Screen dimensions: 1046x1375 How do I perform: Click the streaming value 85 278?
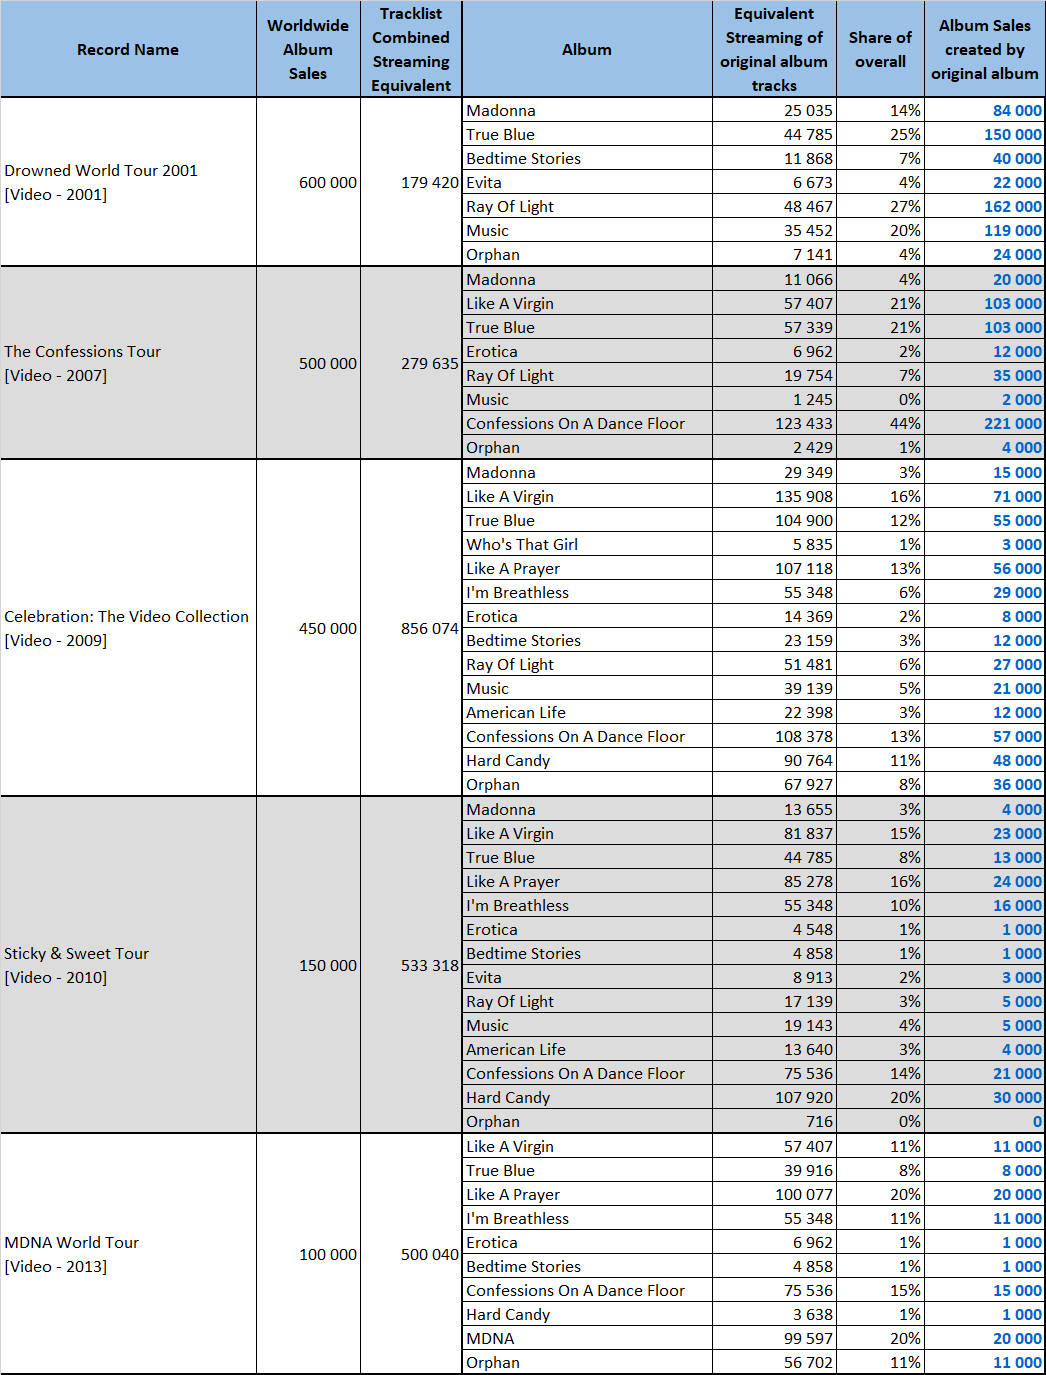click(x=774, y=881)
